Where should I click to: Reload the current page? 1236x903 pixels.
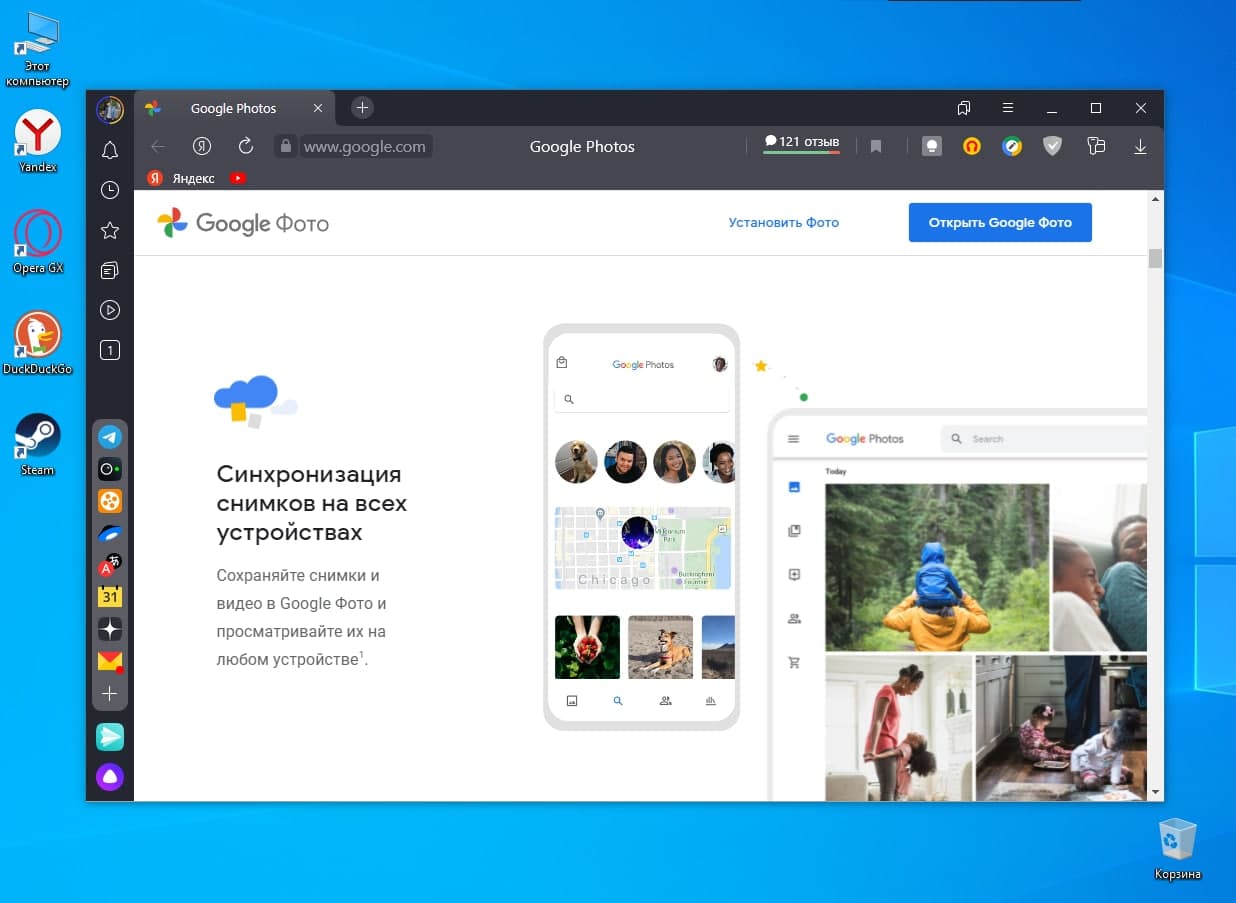point(246,146)
